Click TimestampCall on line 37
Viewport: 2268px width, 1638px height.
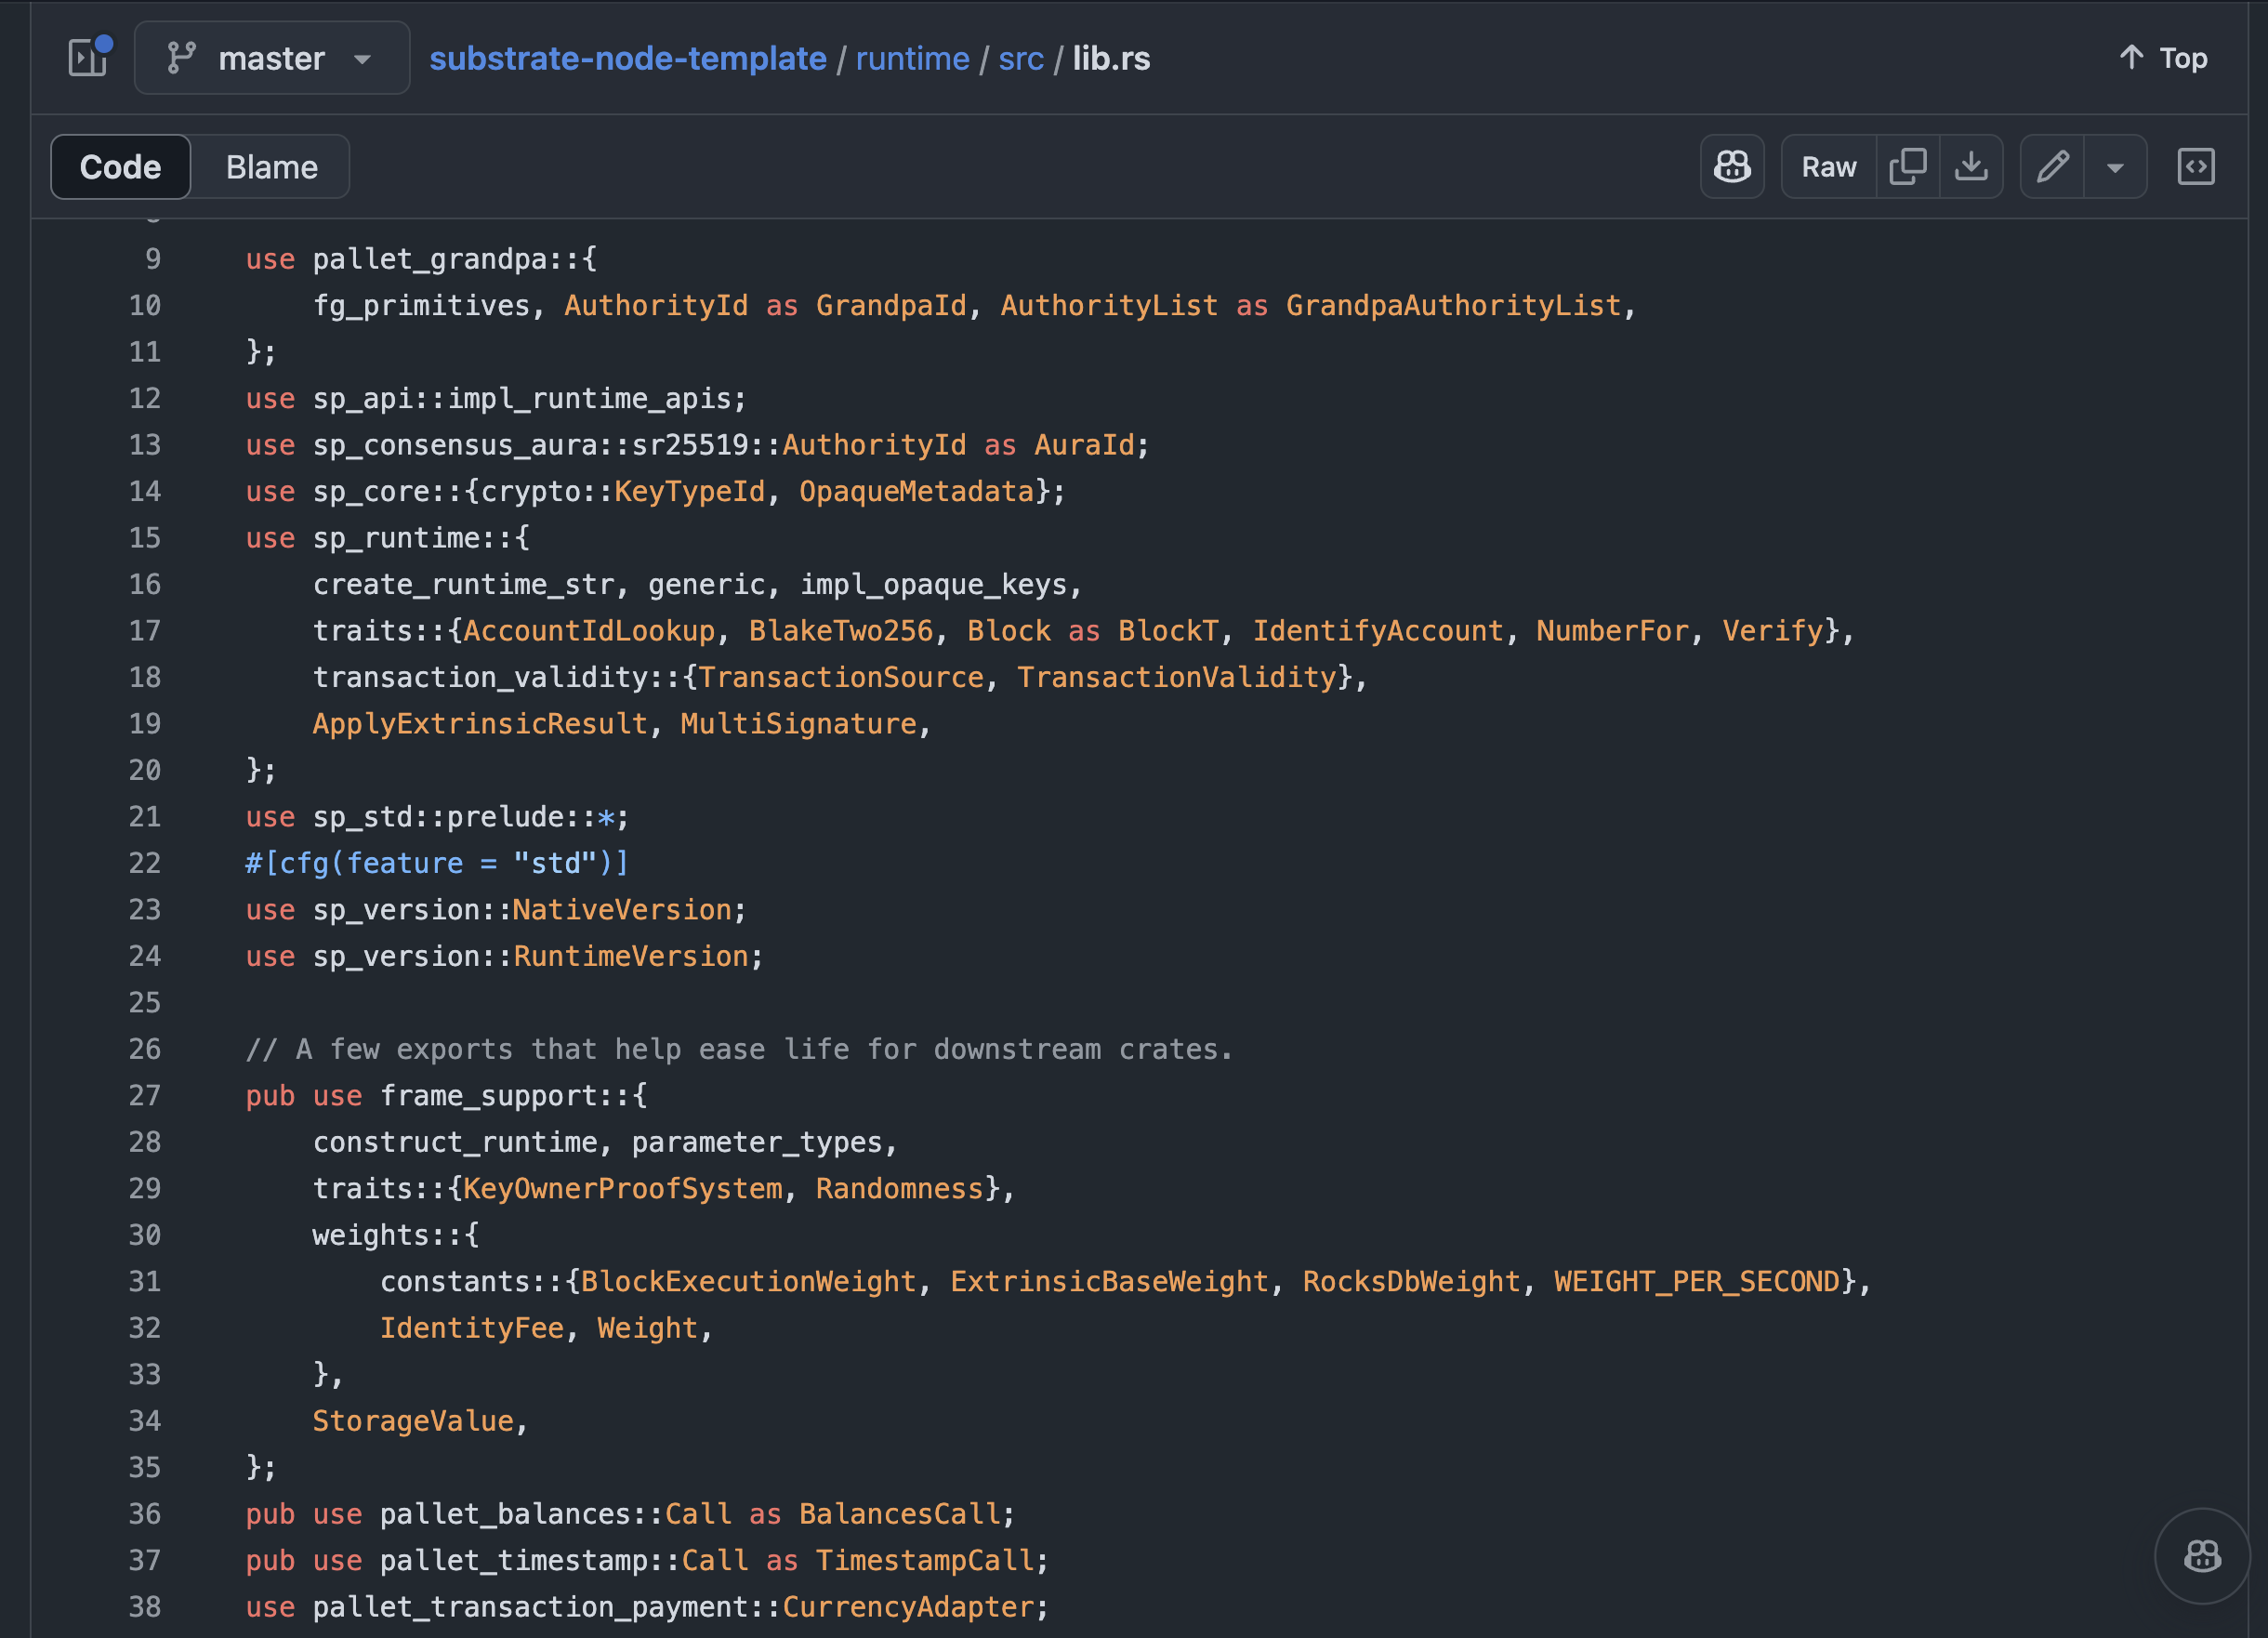(925, 1561)
